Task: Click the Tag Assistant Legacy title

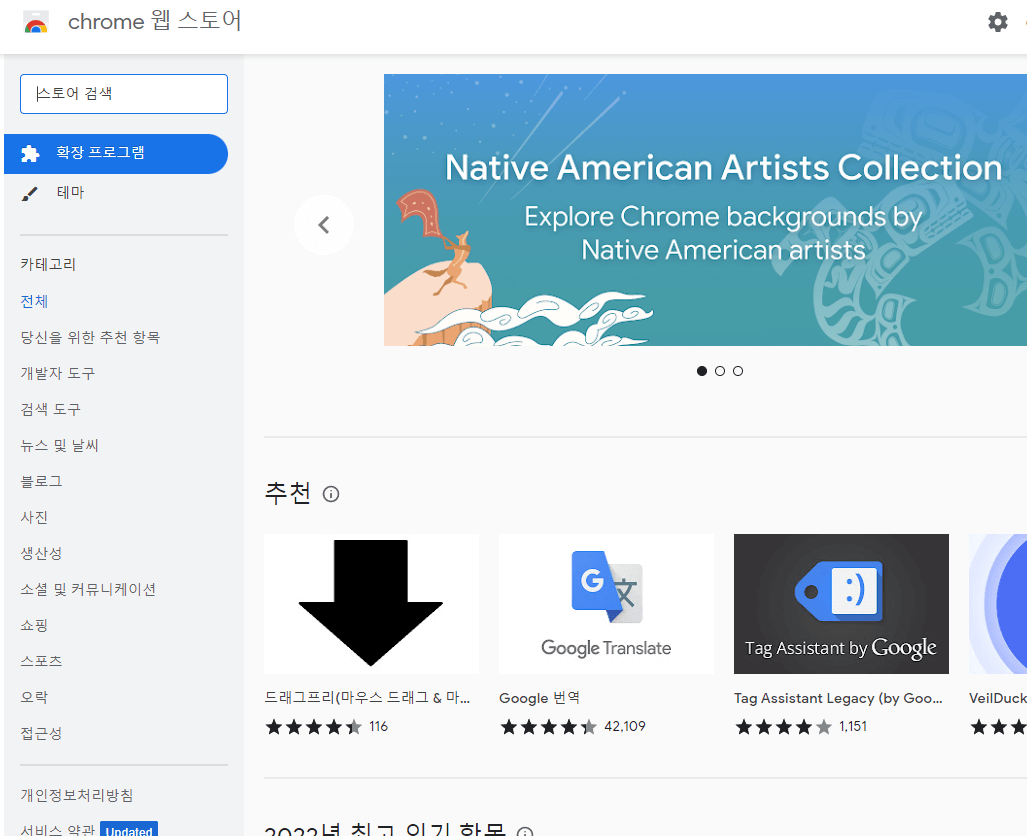Action: pos(838,698)
